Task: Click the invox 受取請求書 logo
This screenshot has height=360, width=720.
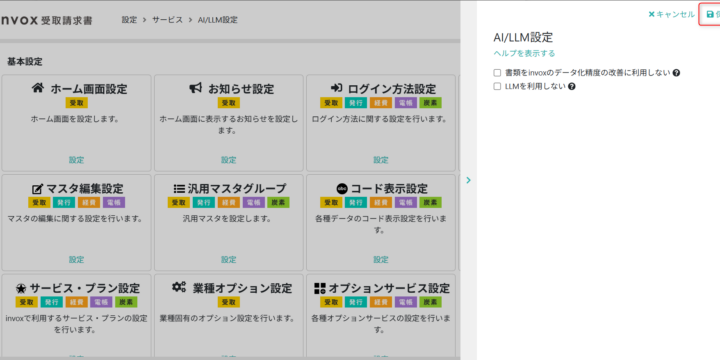Action: (46, 20)
